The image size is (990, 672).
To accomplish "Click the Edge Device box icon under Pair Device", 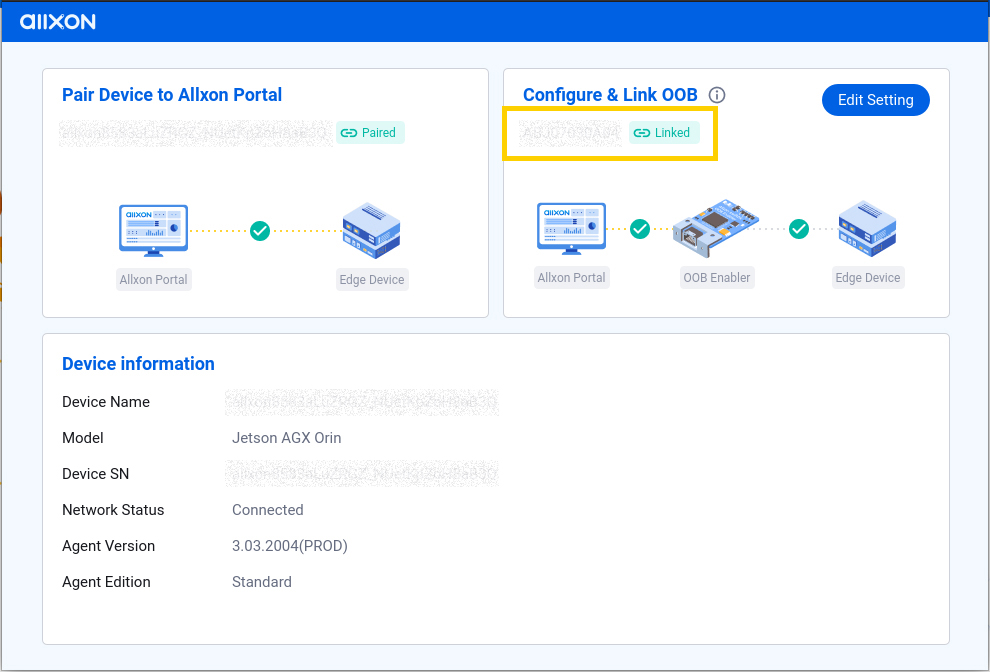I will 372,230.
